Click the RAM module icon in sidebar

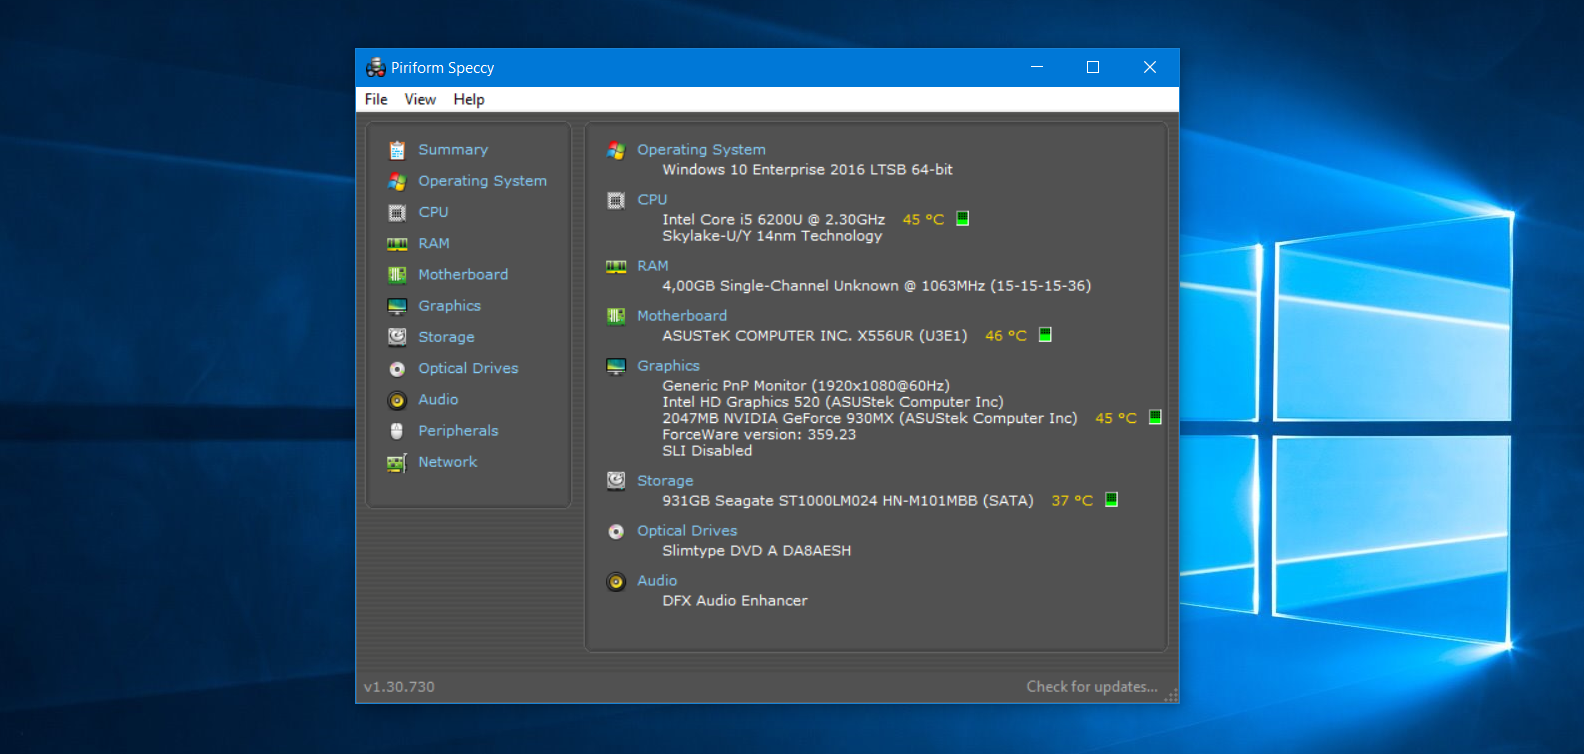(397, 244)
